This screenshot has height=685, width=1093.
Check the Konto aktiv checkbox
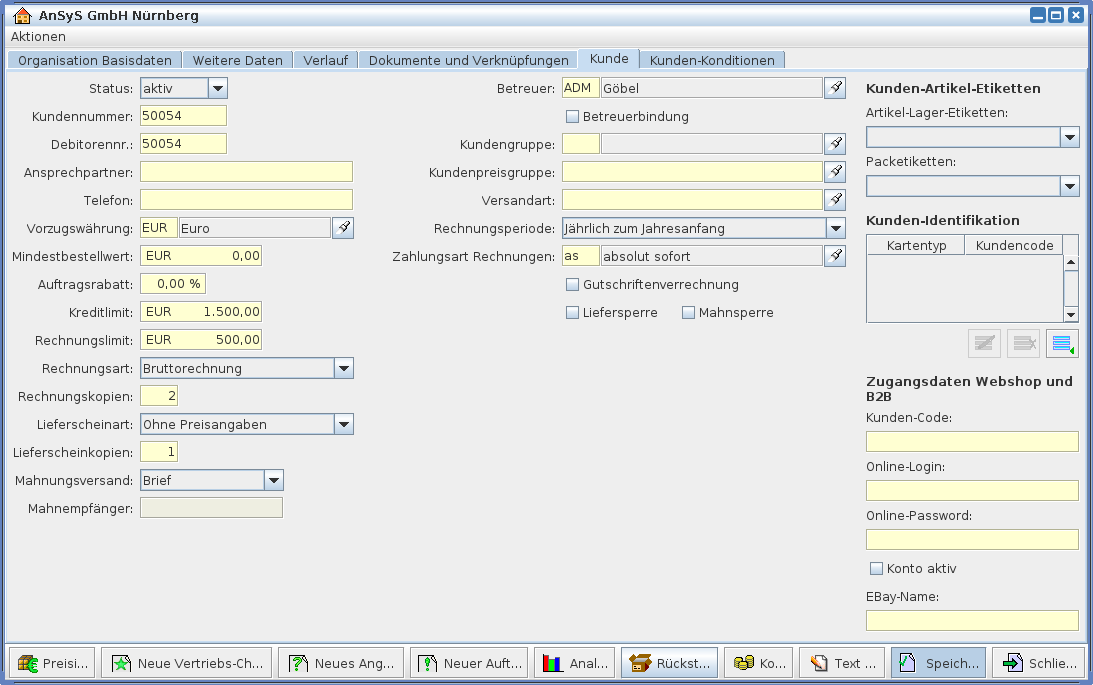coord(877,568)
